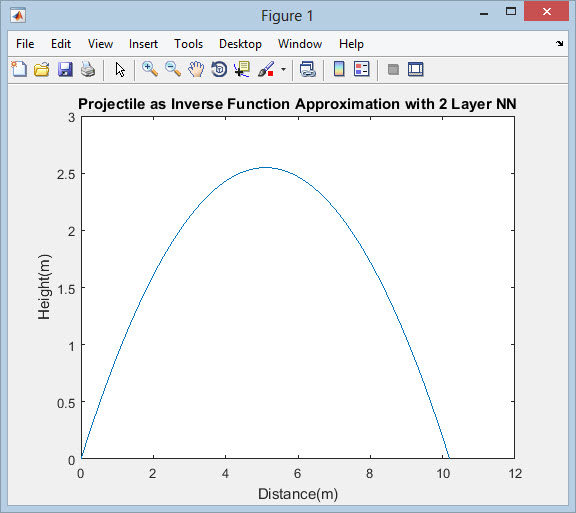This screenshot has height=513, width=576.
Task: Select the Edit Plot arrow tool
Action: tap(120, 69)
